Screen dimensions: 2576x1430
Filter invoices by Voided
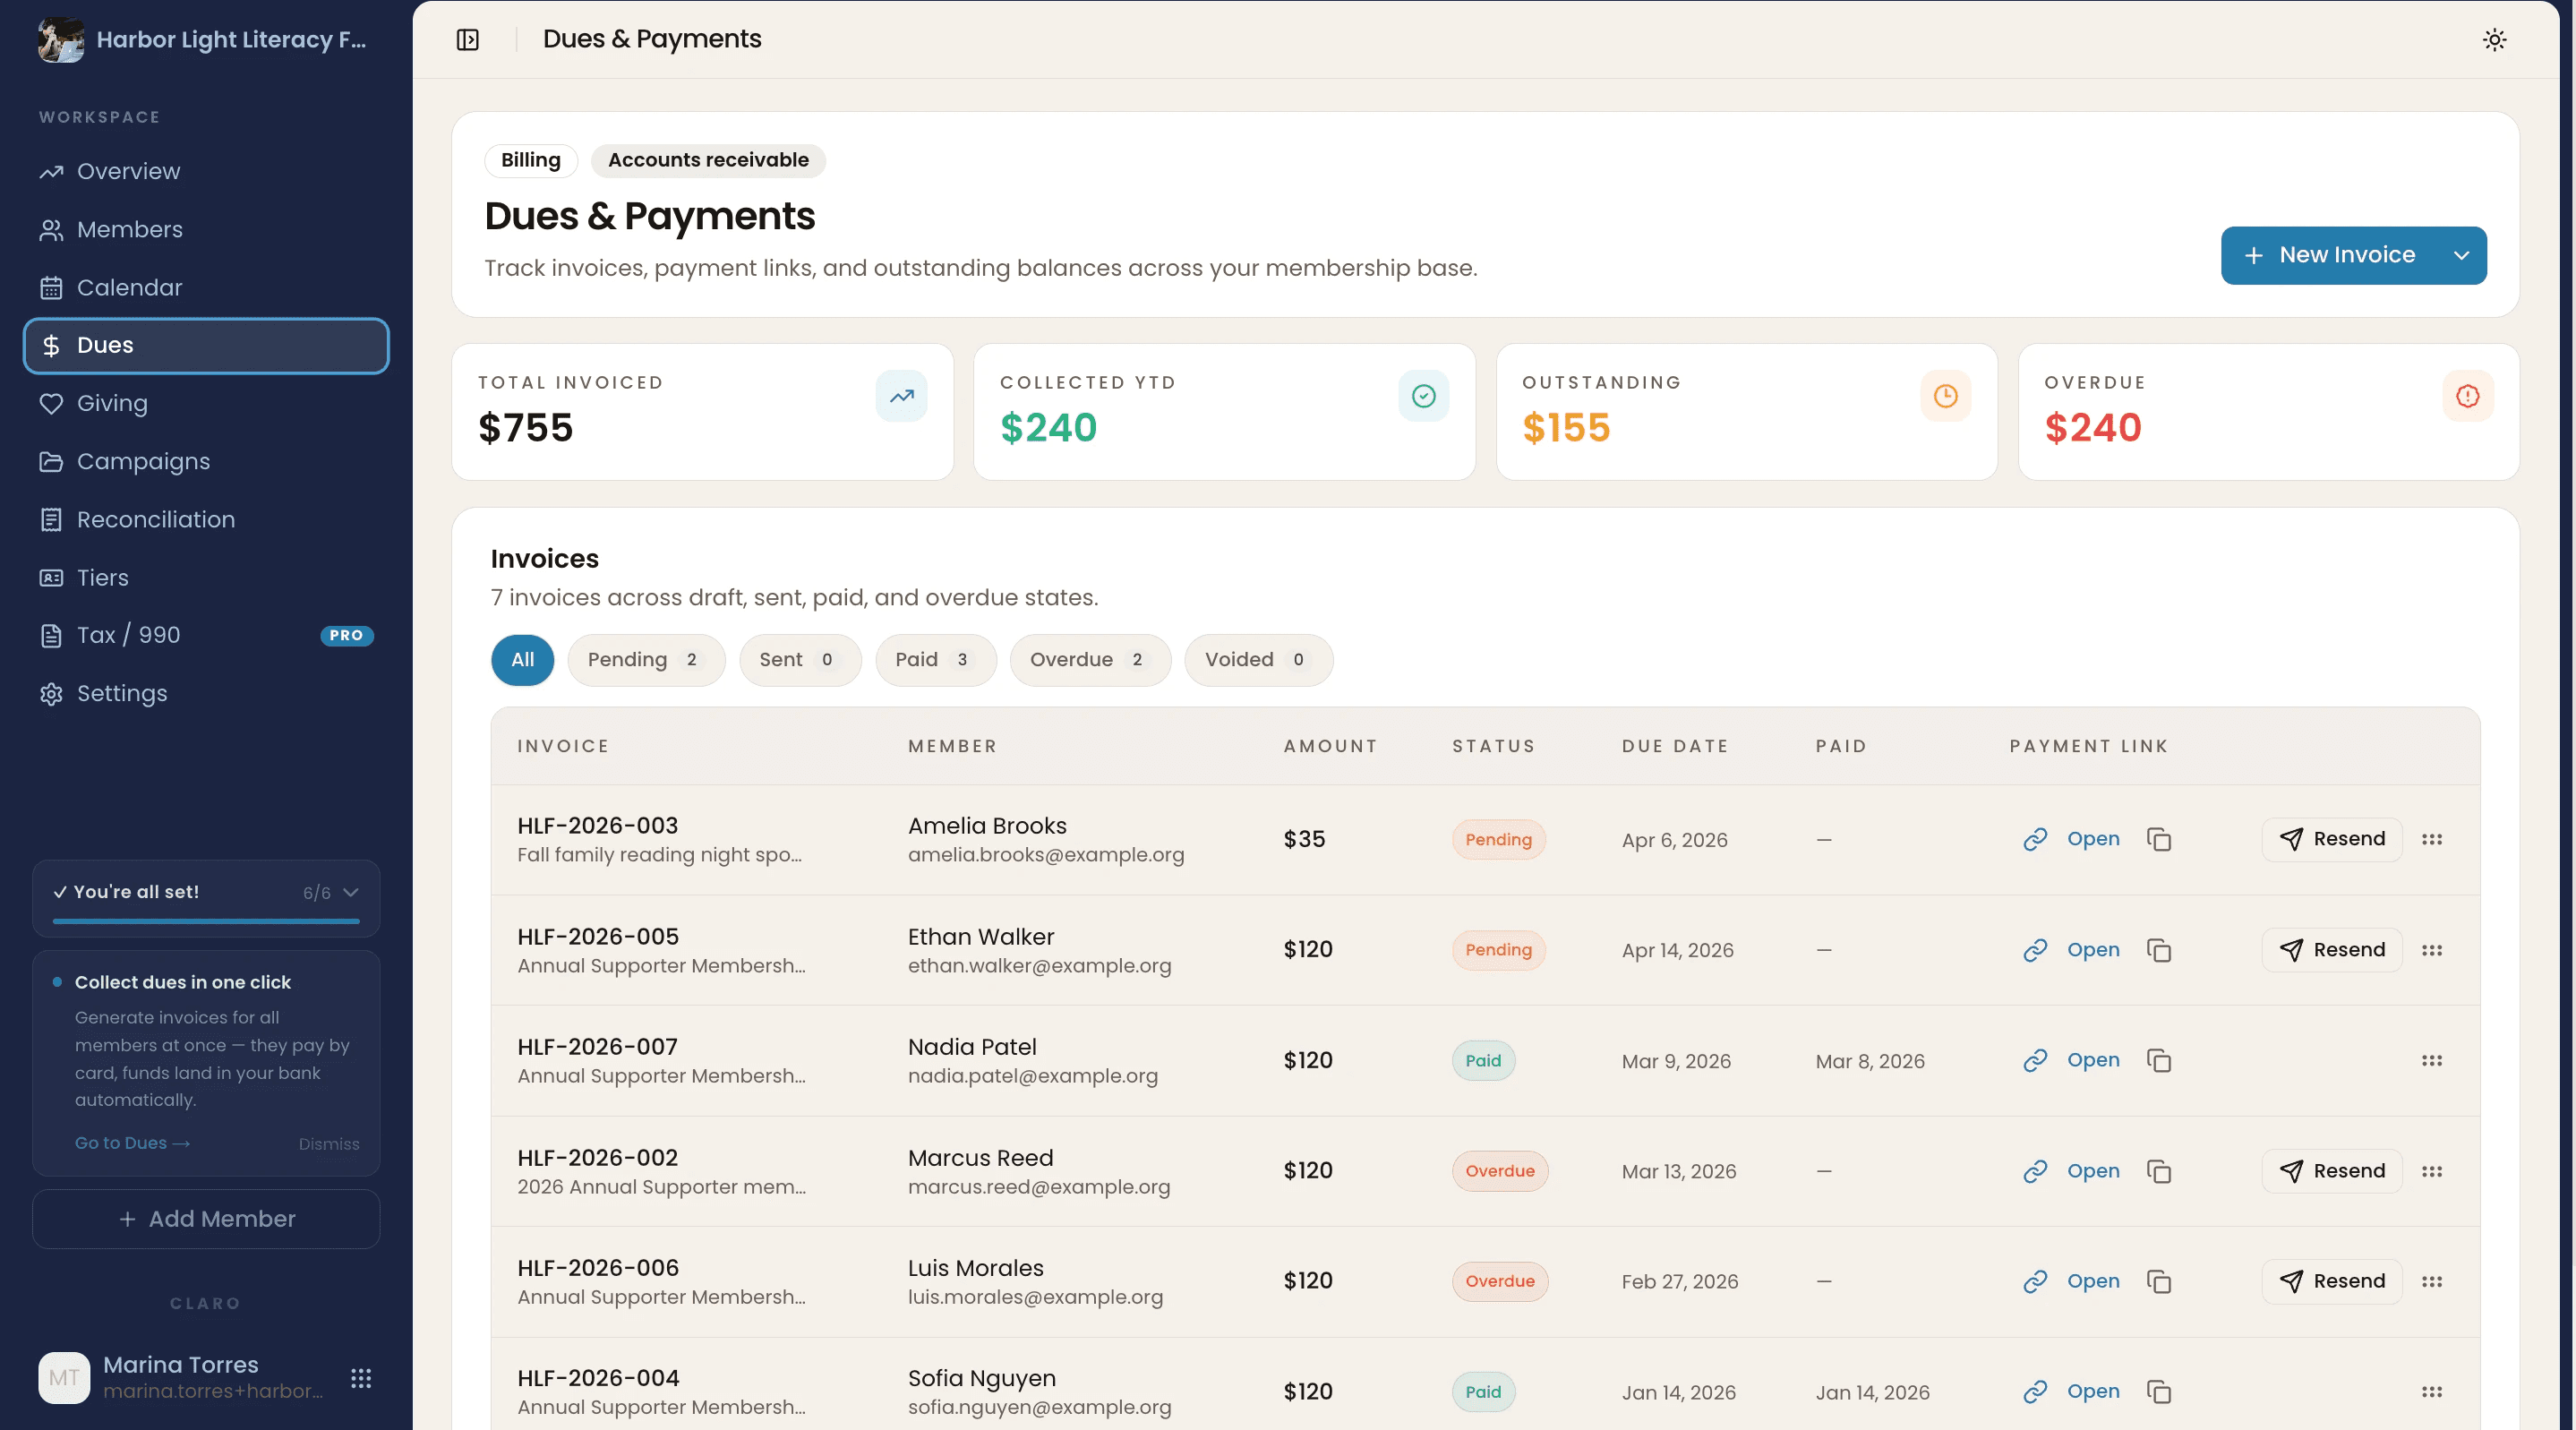(x=1258, y=660)
